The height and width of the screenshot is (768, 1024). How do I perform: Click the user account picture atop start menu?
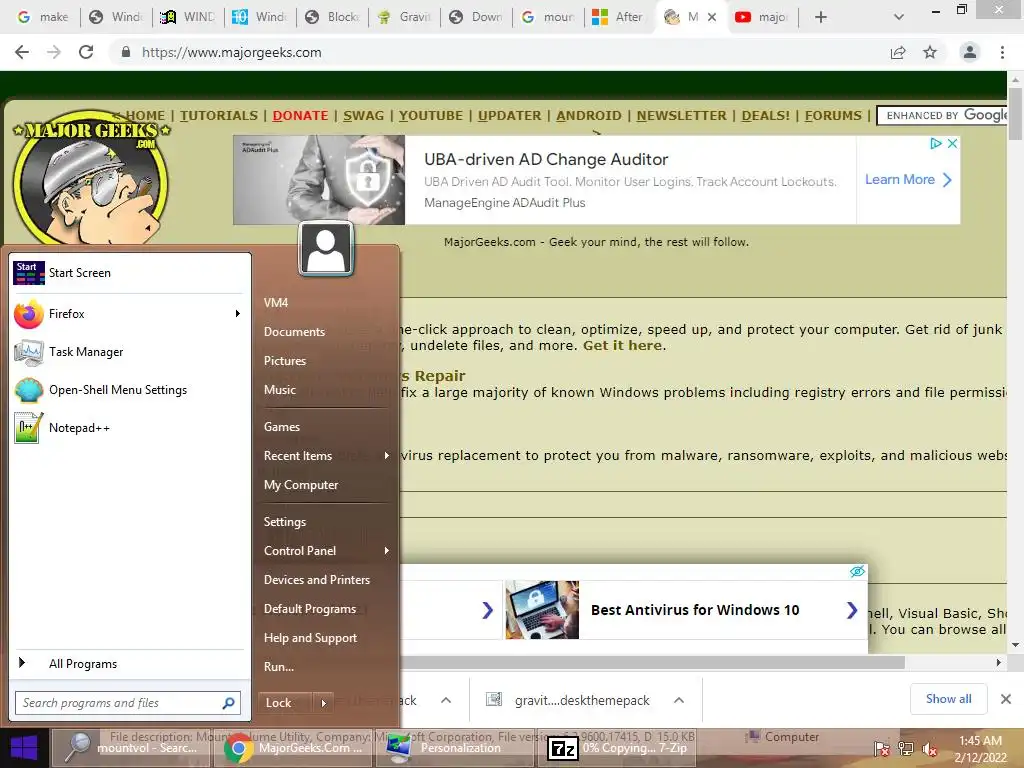coord(326,249)
